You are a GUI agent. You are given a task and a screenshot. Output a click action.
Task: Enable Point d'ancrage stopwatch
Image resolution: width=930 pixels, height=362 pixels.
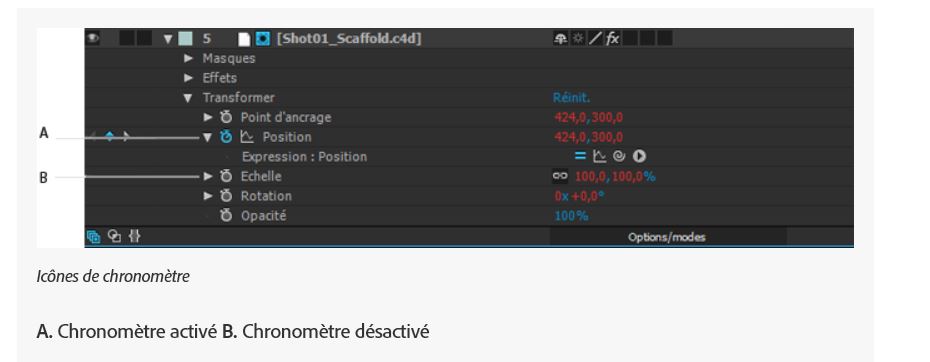[226, 118]
